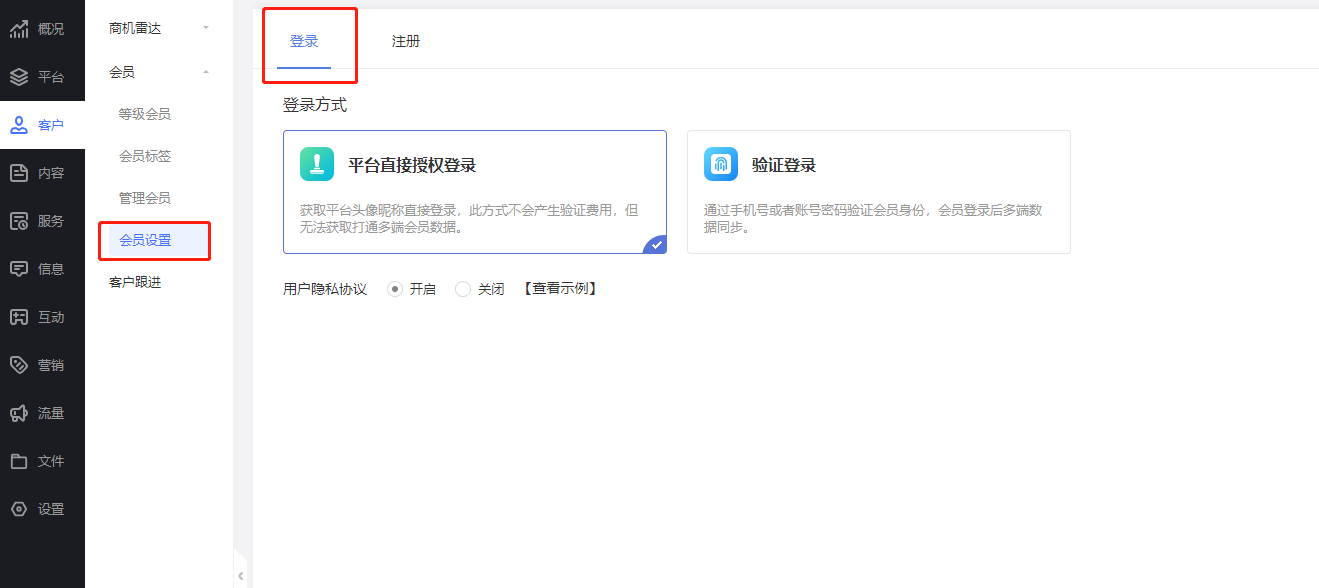
Task: Select 关闭 for 用户隐私协议
Action: point(463,289)
